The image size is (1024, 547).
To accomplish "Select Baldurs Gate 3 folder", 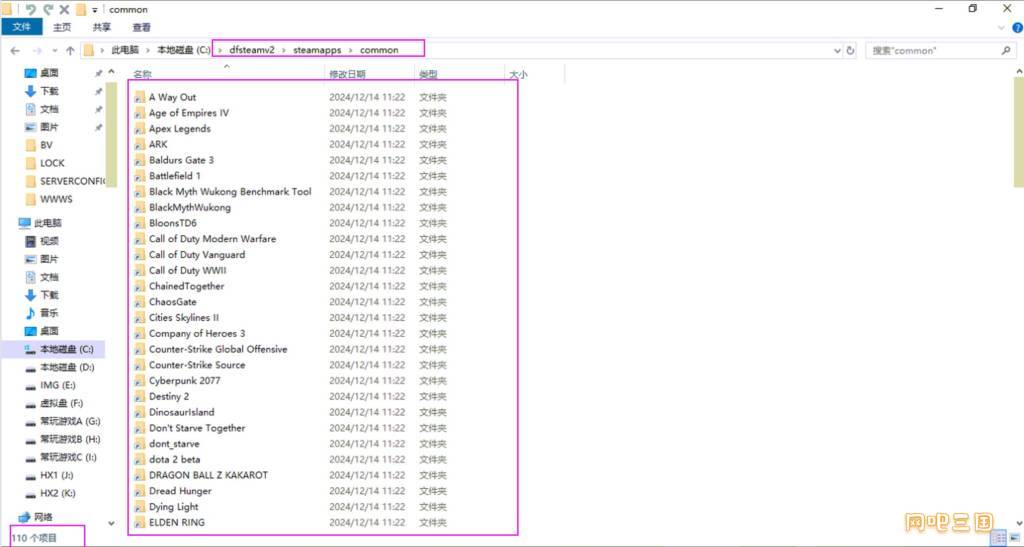I will point(182,160).
